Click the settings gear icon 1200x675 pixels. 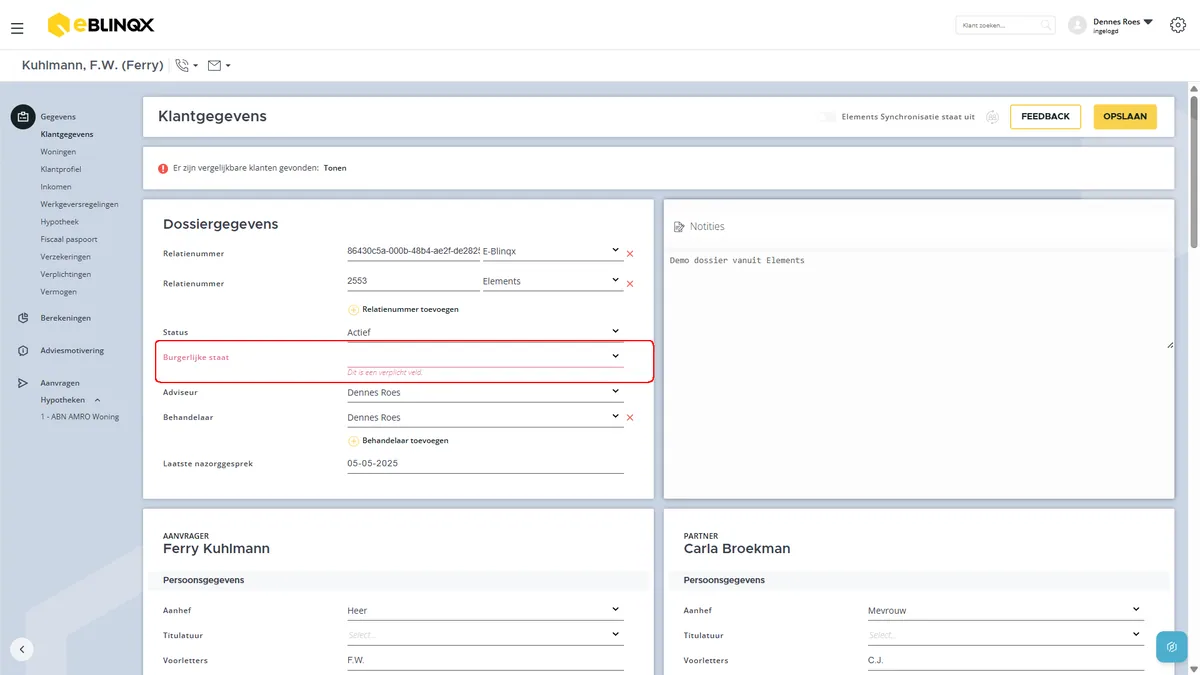(1177, 25)
